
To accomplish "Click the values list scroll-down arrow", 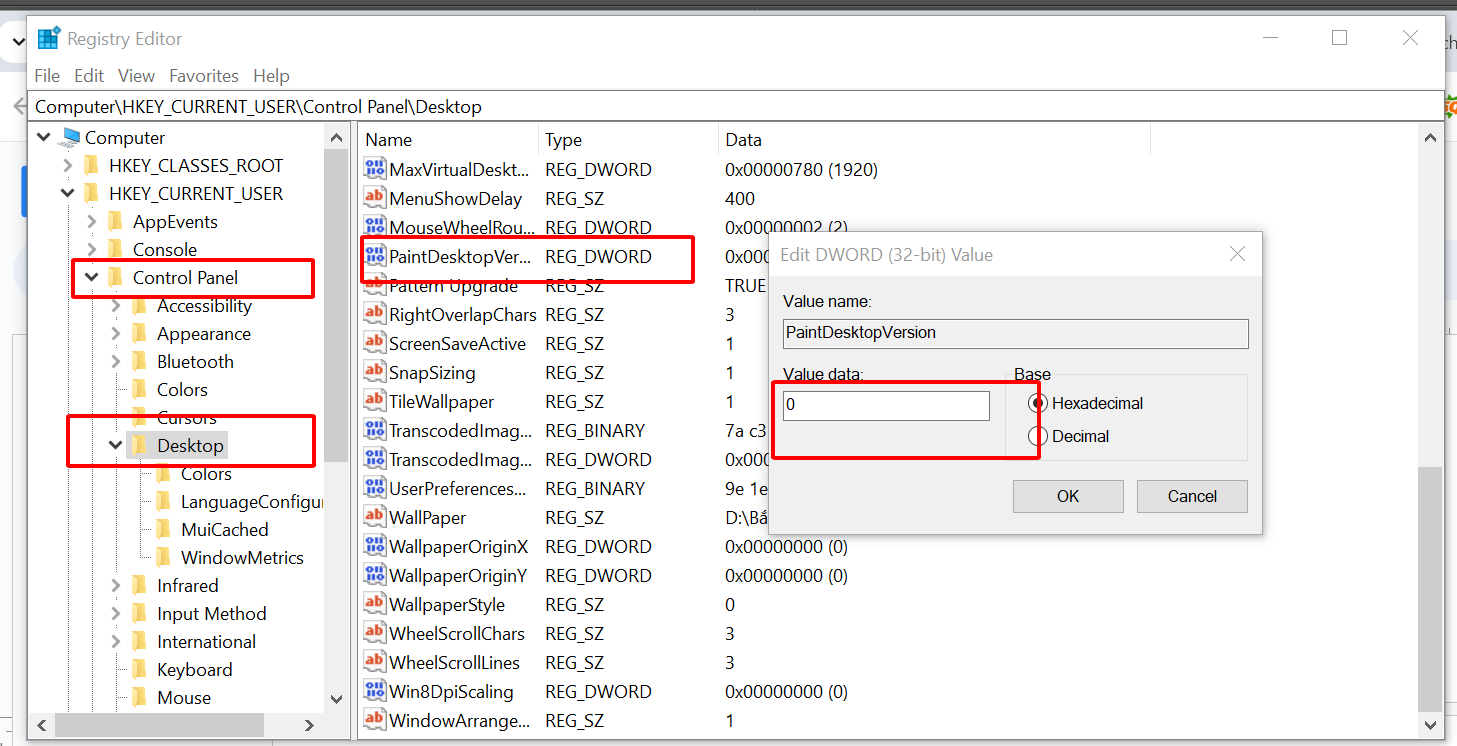I will click(x=1431, y=726).
